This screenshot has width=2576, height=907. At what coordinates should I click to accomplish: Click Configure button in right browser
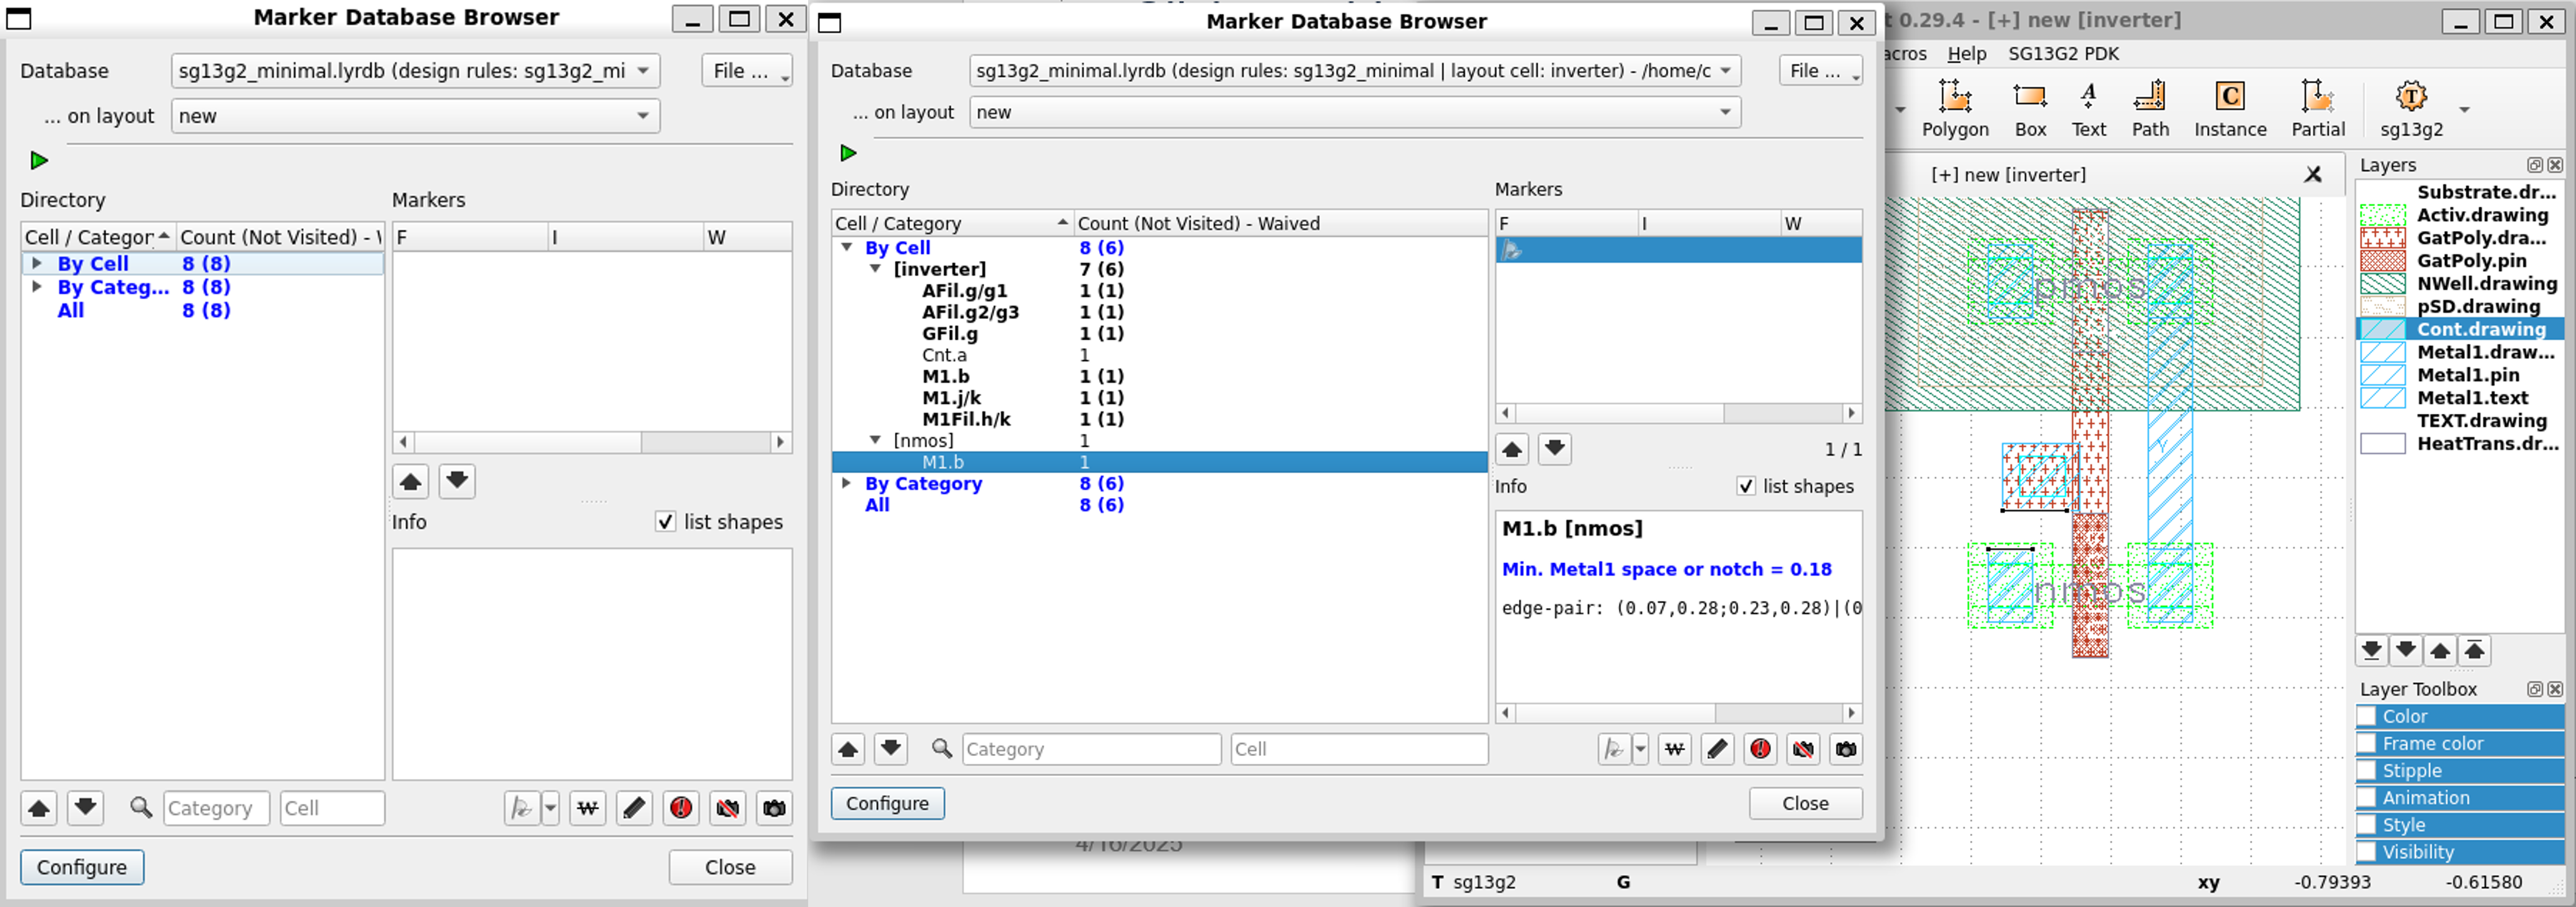887,803
